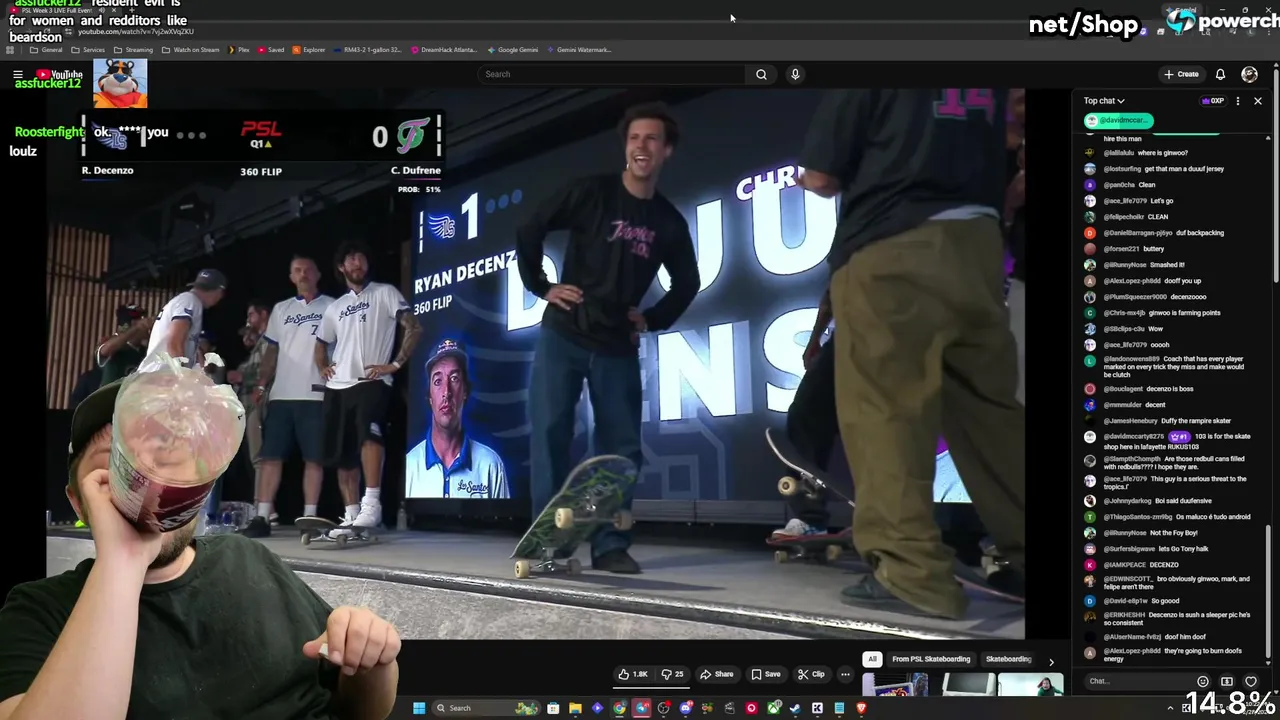Click the XP points badge in chat

tap(1213, 101)
